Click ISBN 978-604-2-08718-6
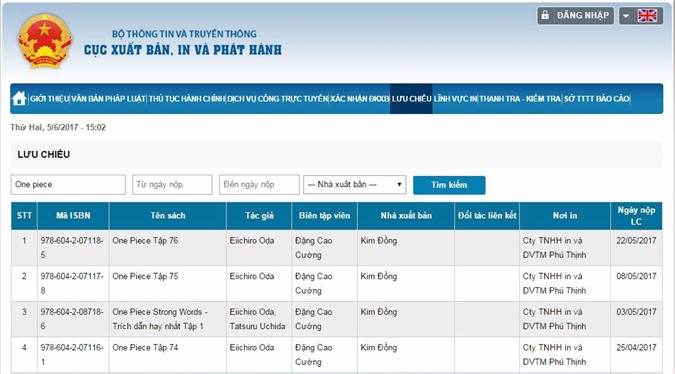 [72, 319]
